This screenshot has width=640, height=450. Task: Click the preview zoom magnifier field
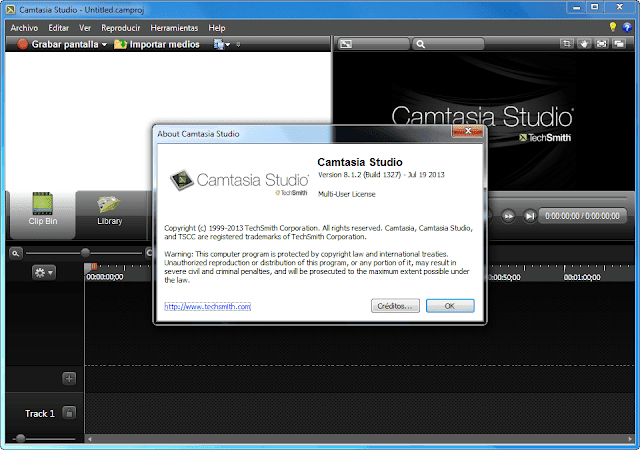pyautogui.click(x=448, y=44)
